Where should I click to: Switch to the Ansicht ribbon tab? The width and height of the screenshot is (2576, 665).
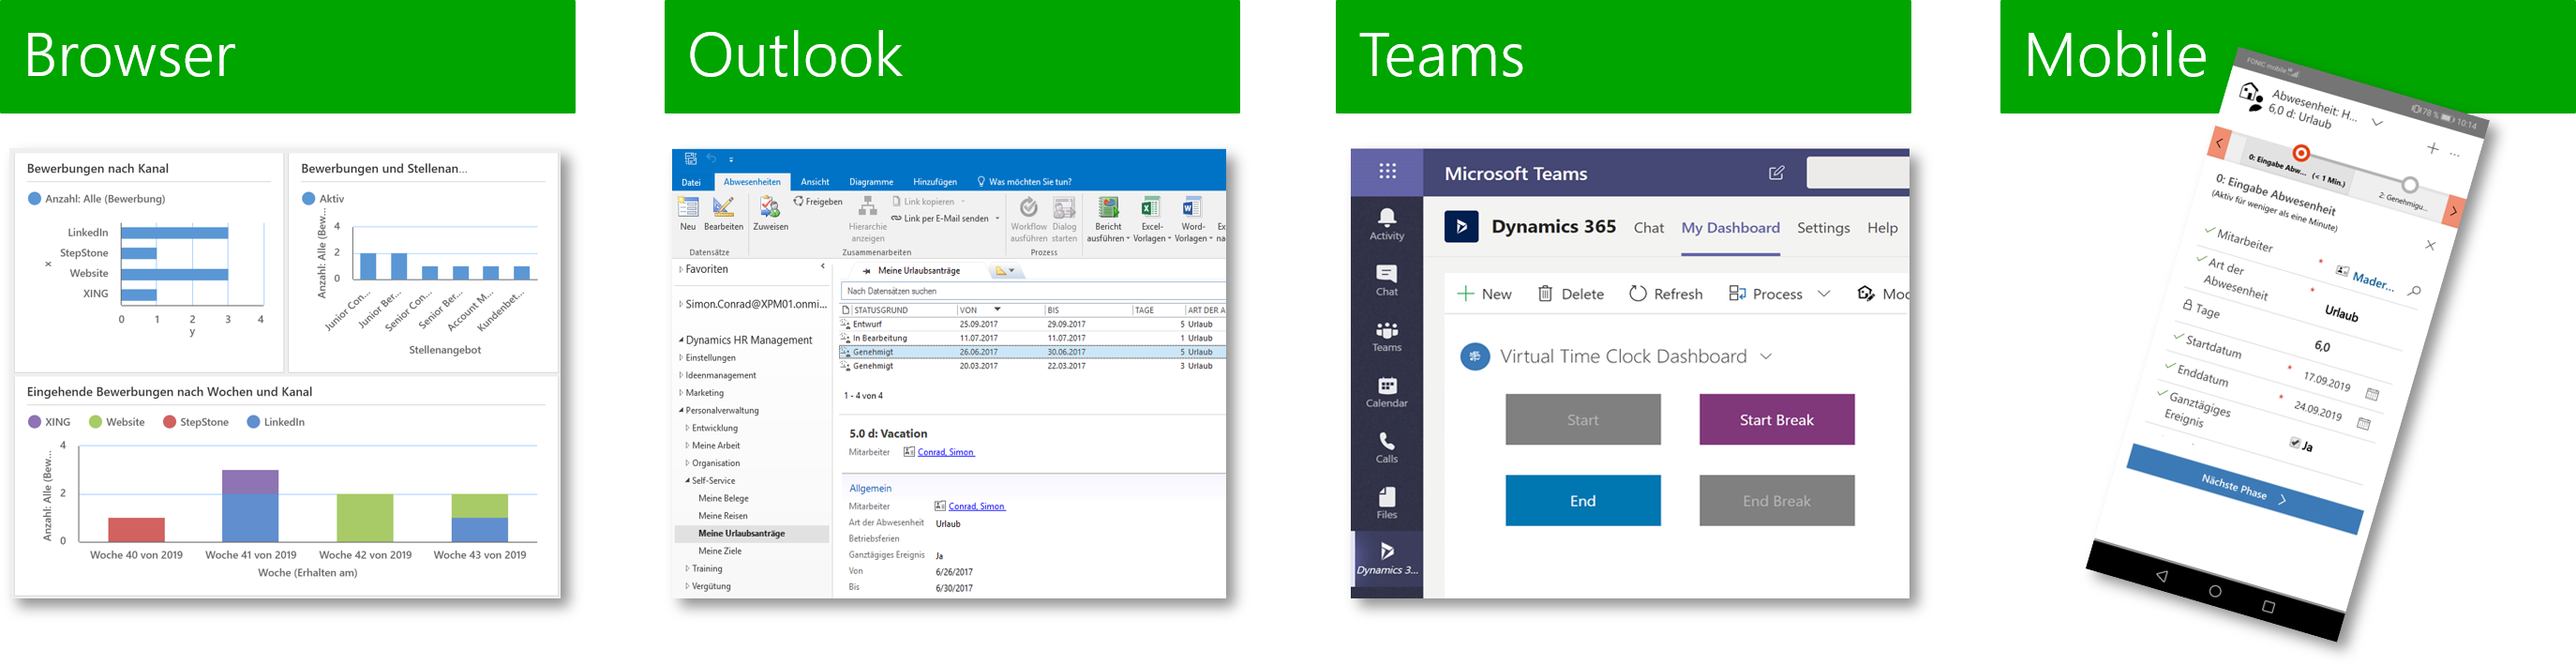(x=815, y=182)
